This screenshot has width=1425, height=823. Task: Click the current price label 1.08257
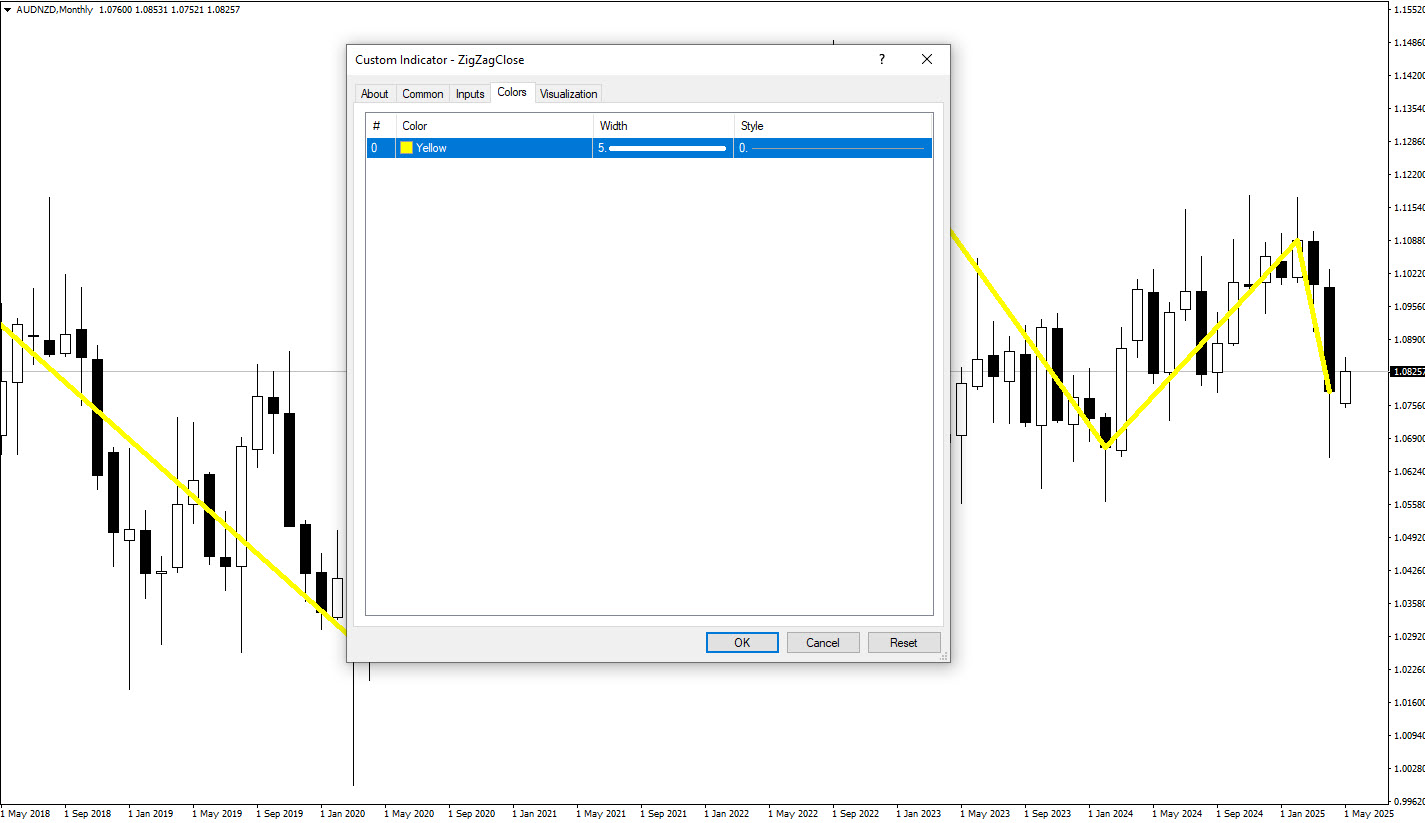1406,372
